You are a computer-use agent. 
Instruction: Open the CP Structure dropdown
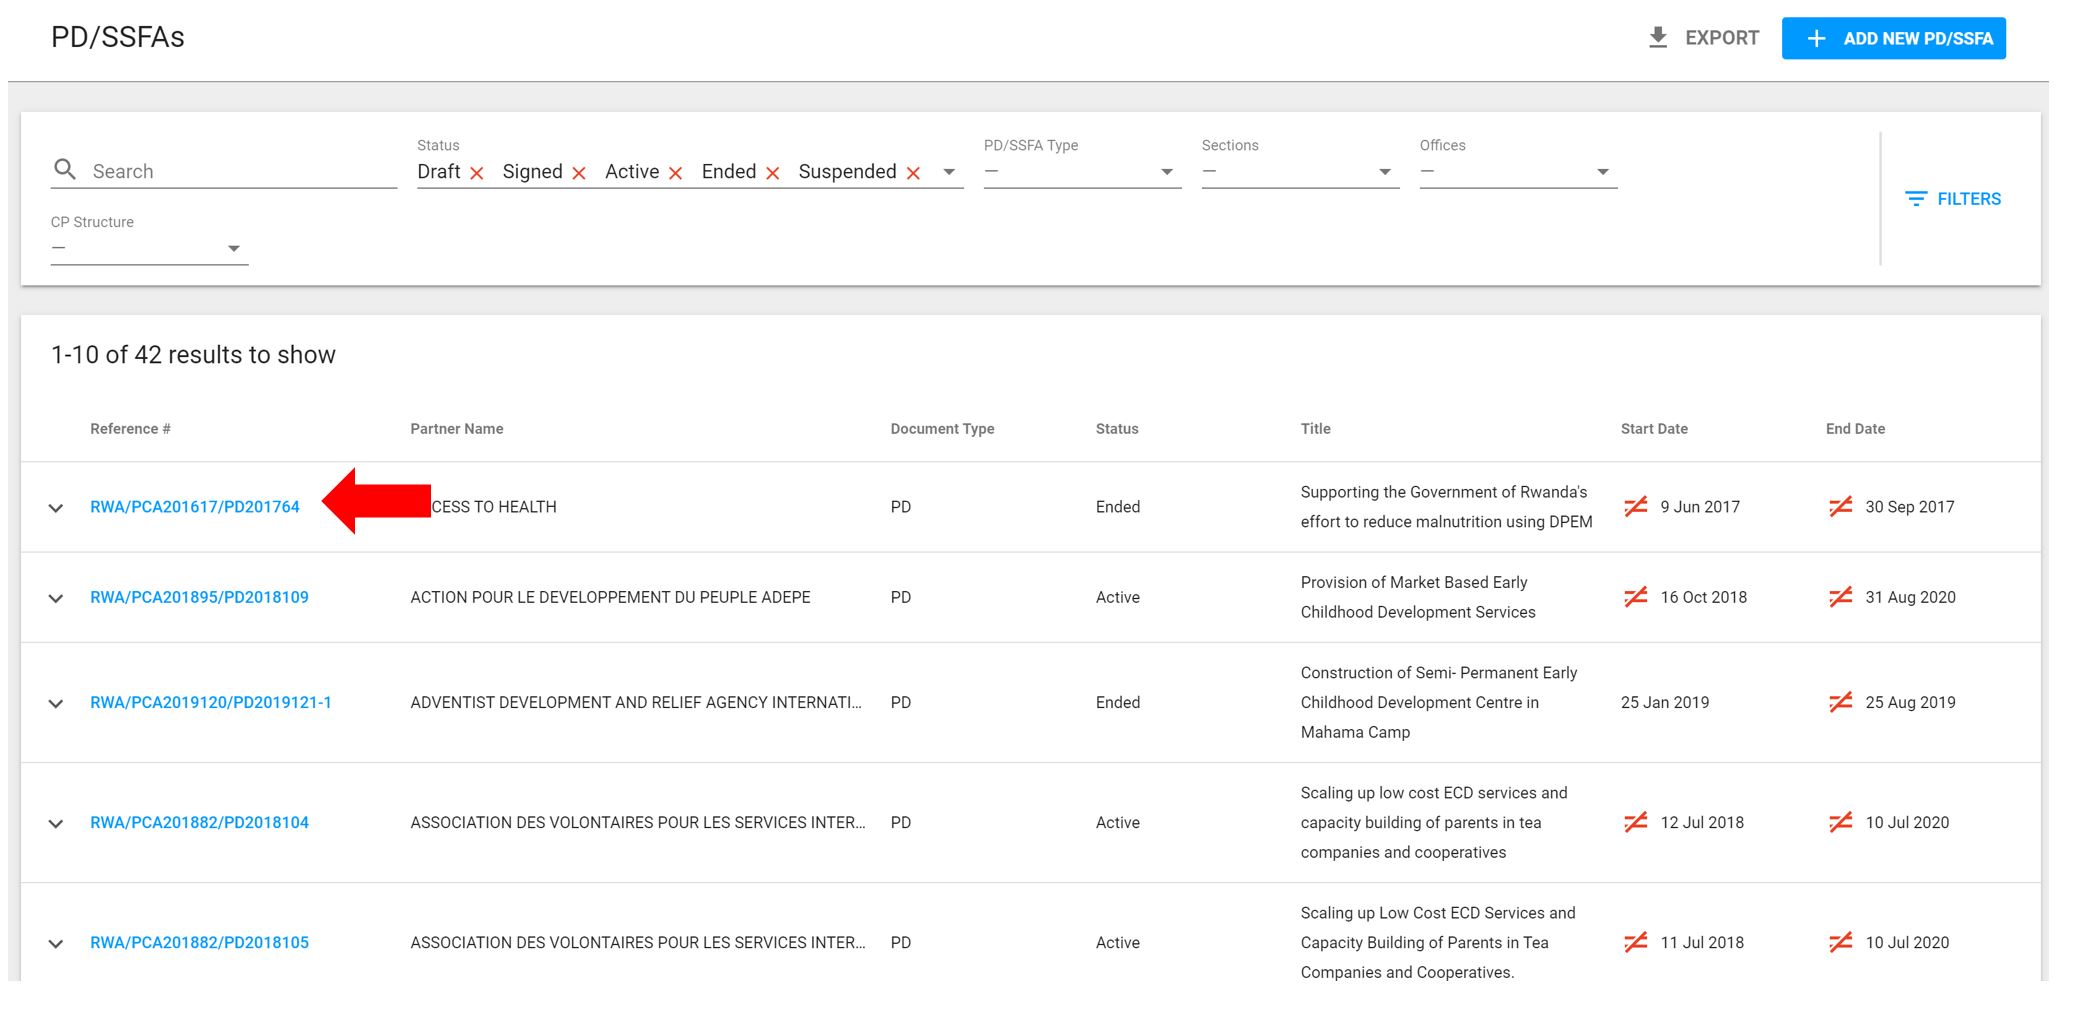click(x=235, y=247)
